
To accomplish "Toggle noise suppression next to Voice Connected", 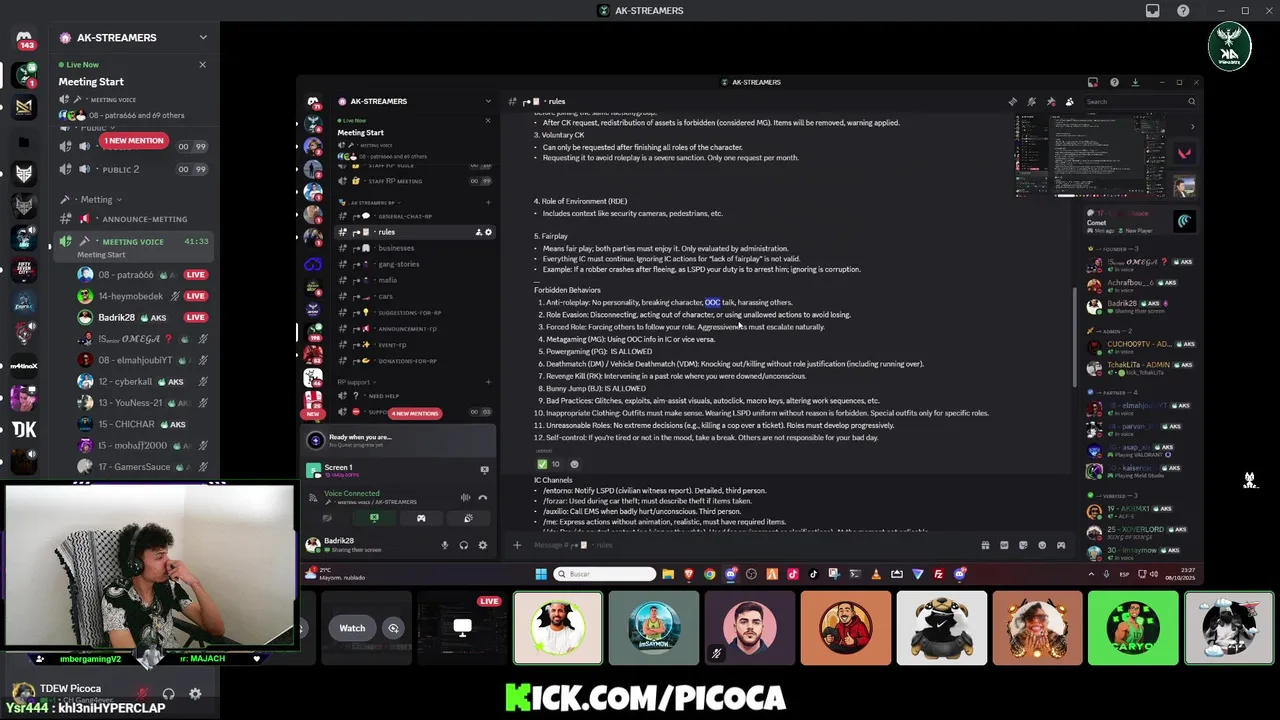I will (465, 497).
